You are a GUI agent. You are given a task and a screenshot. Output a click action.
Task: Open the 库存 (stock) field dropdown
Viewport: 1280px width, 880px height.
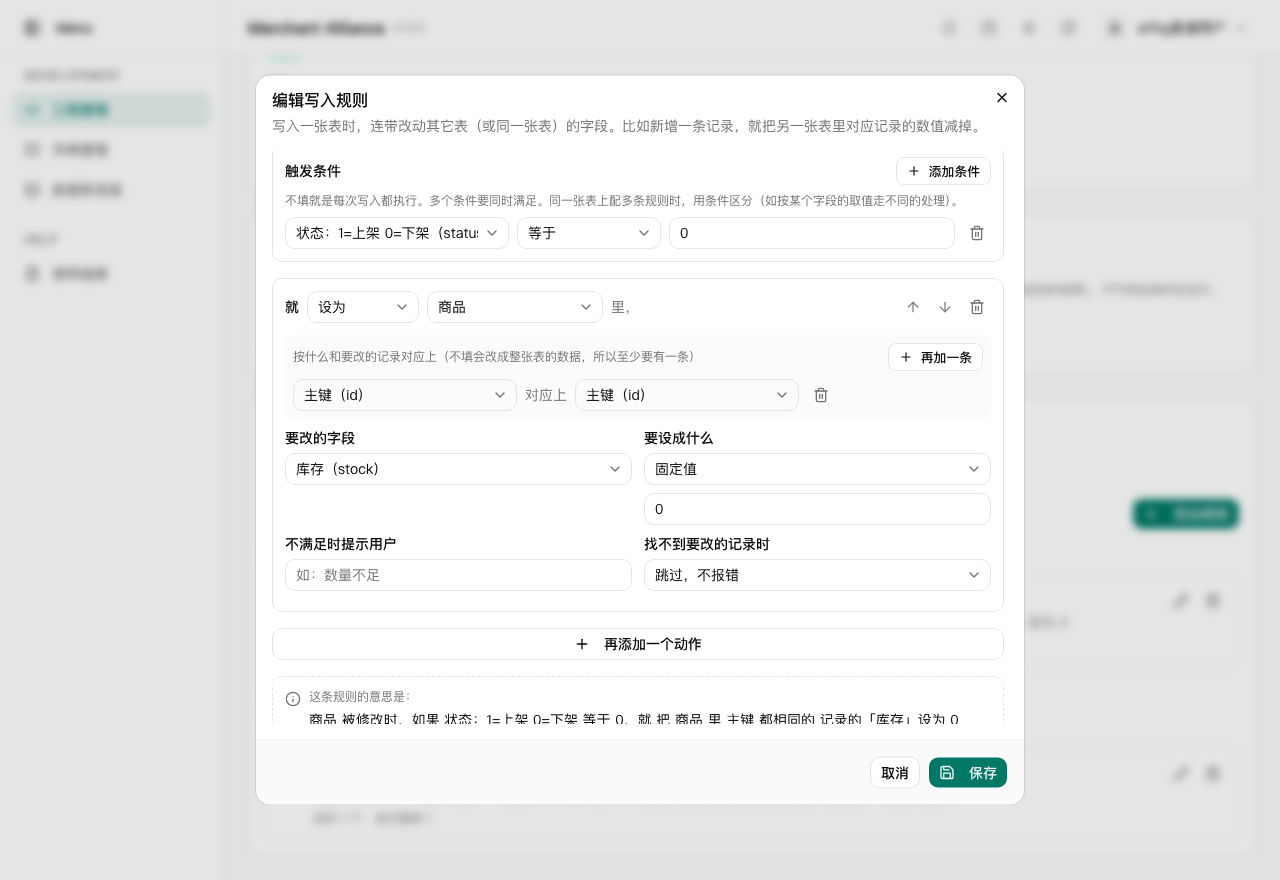tap(458, 469)
